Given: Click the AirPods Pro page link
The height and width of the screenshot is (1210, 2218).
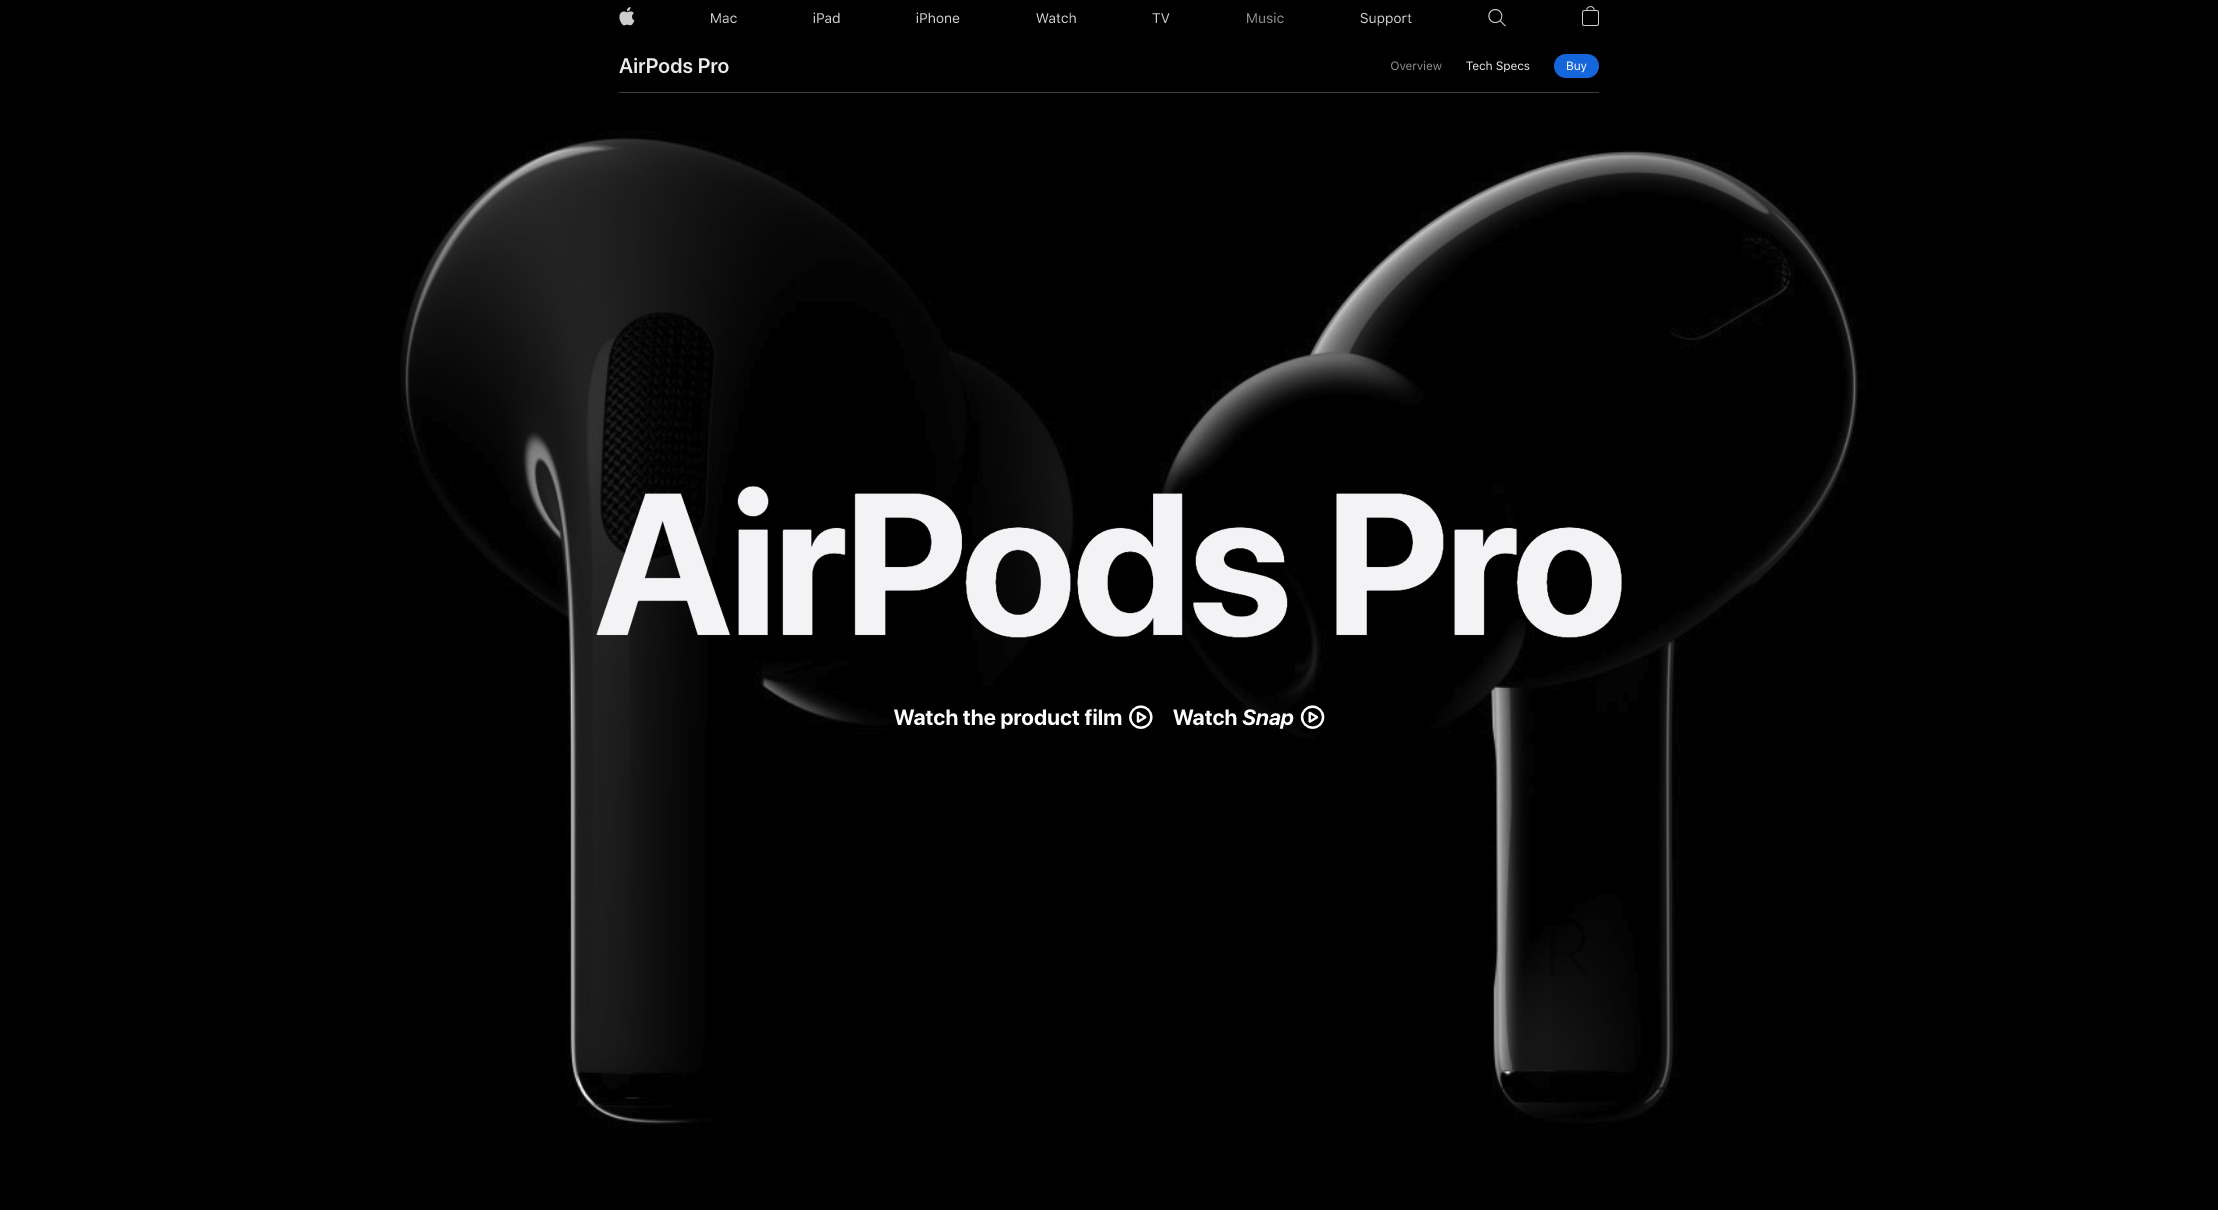Looking at the screenshot, I should (x=673, y=66).
